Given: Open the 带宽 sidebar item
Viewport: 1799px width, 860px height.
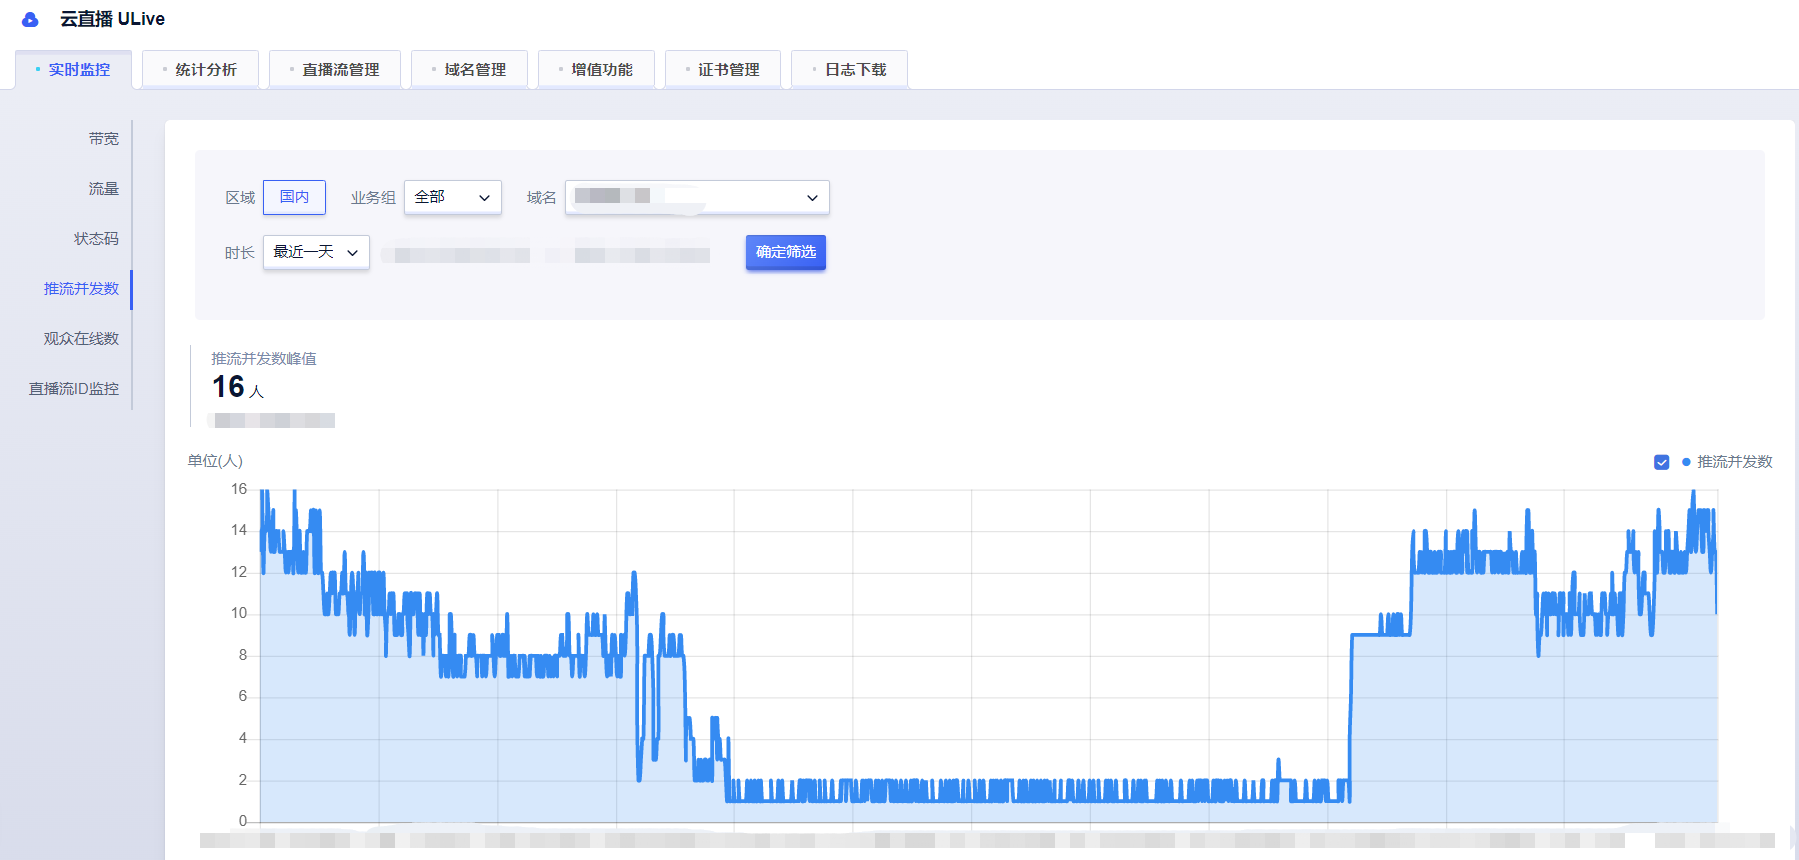Looking at the screenshot, I should (x=103, y=139).
